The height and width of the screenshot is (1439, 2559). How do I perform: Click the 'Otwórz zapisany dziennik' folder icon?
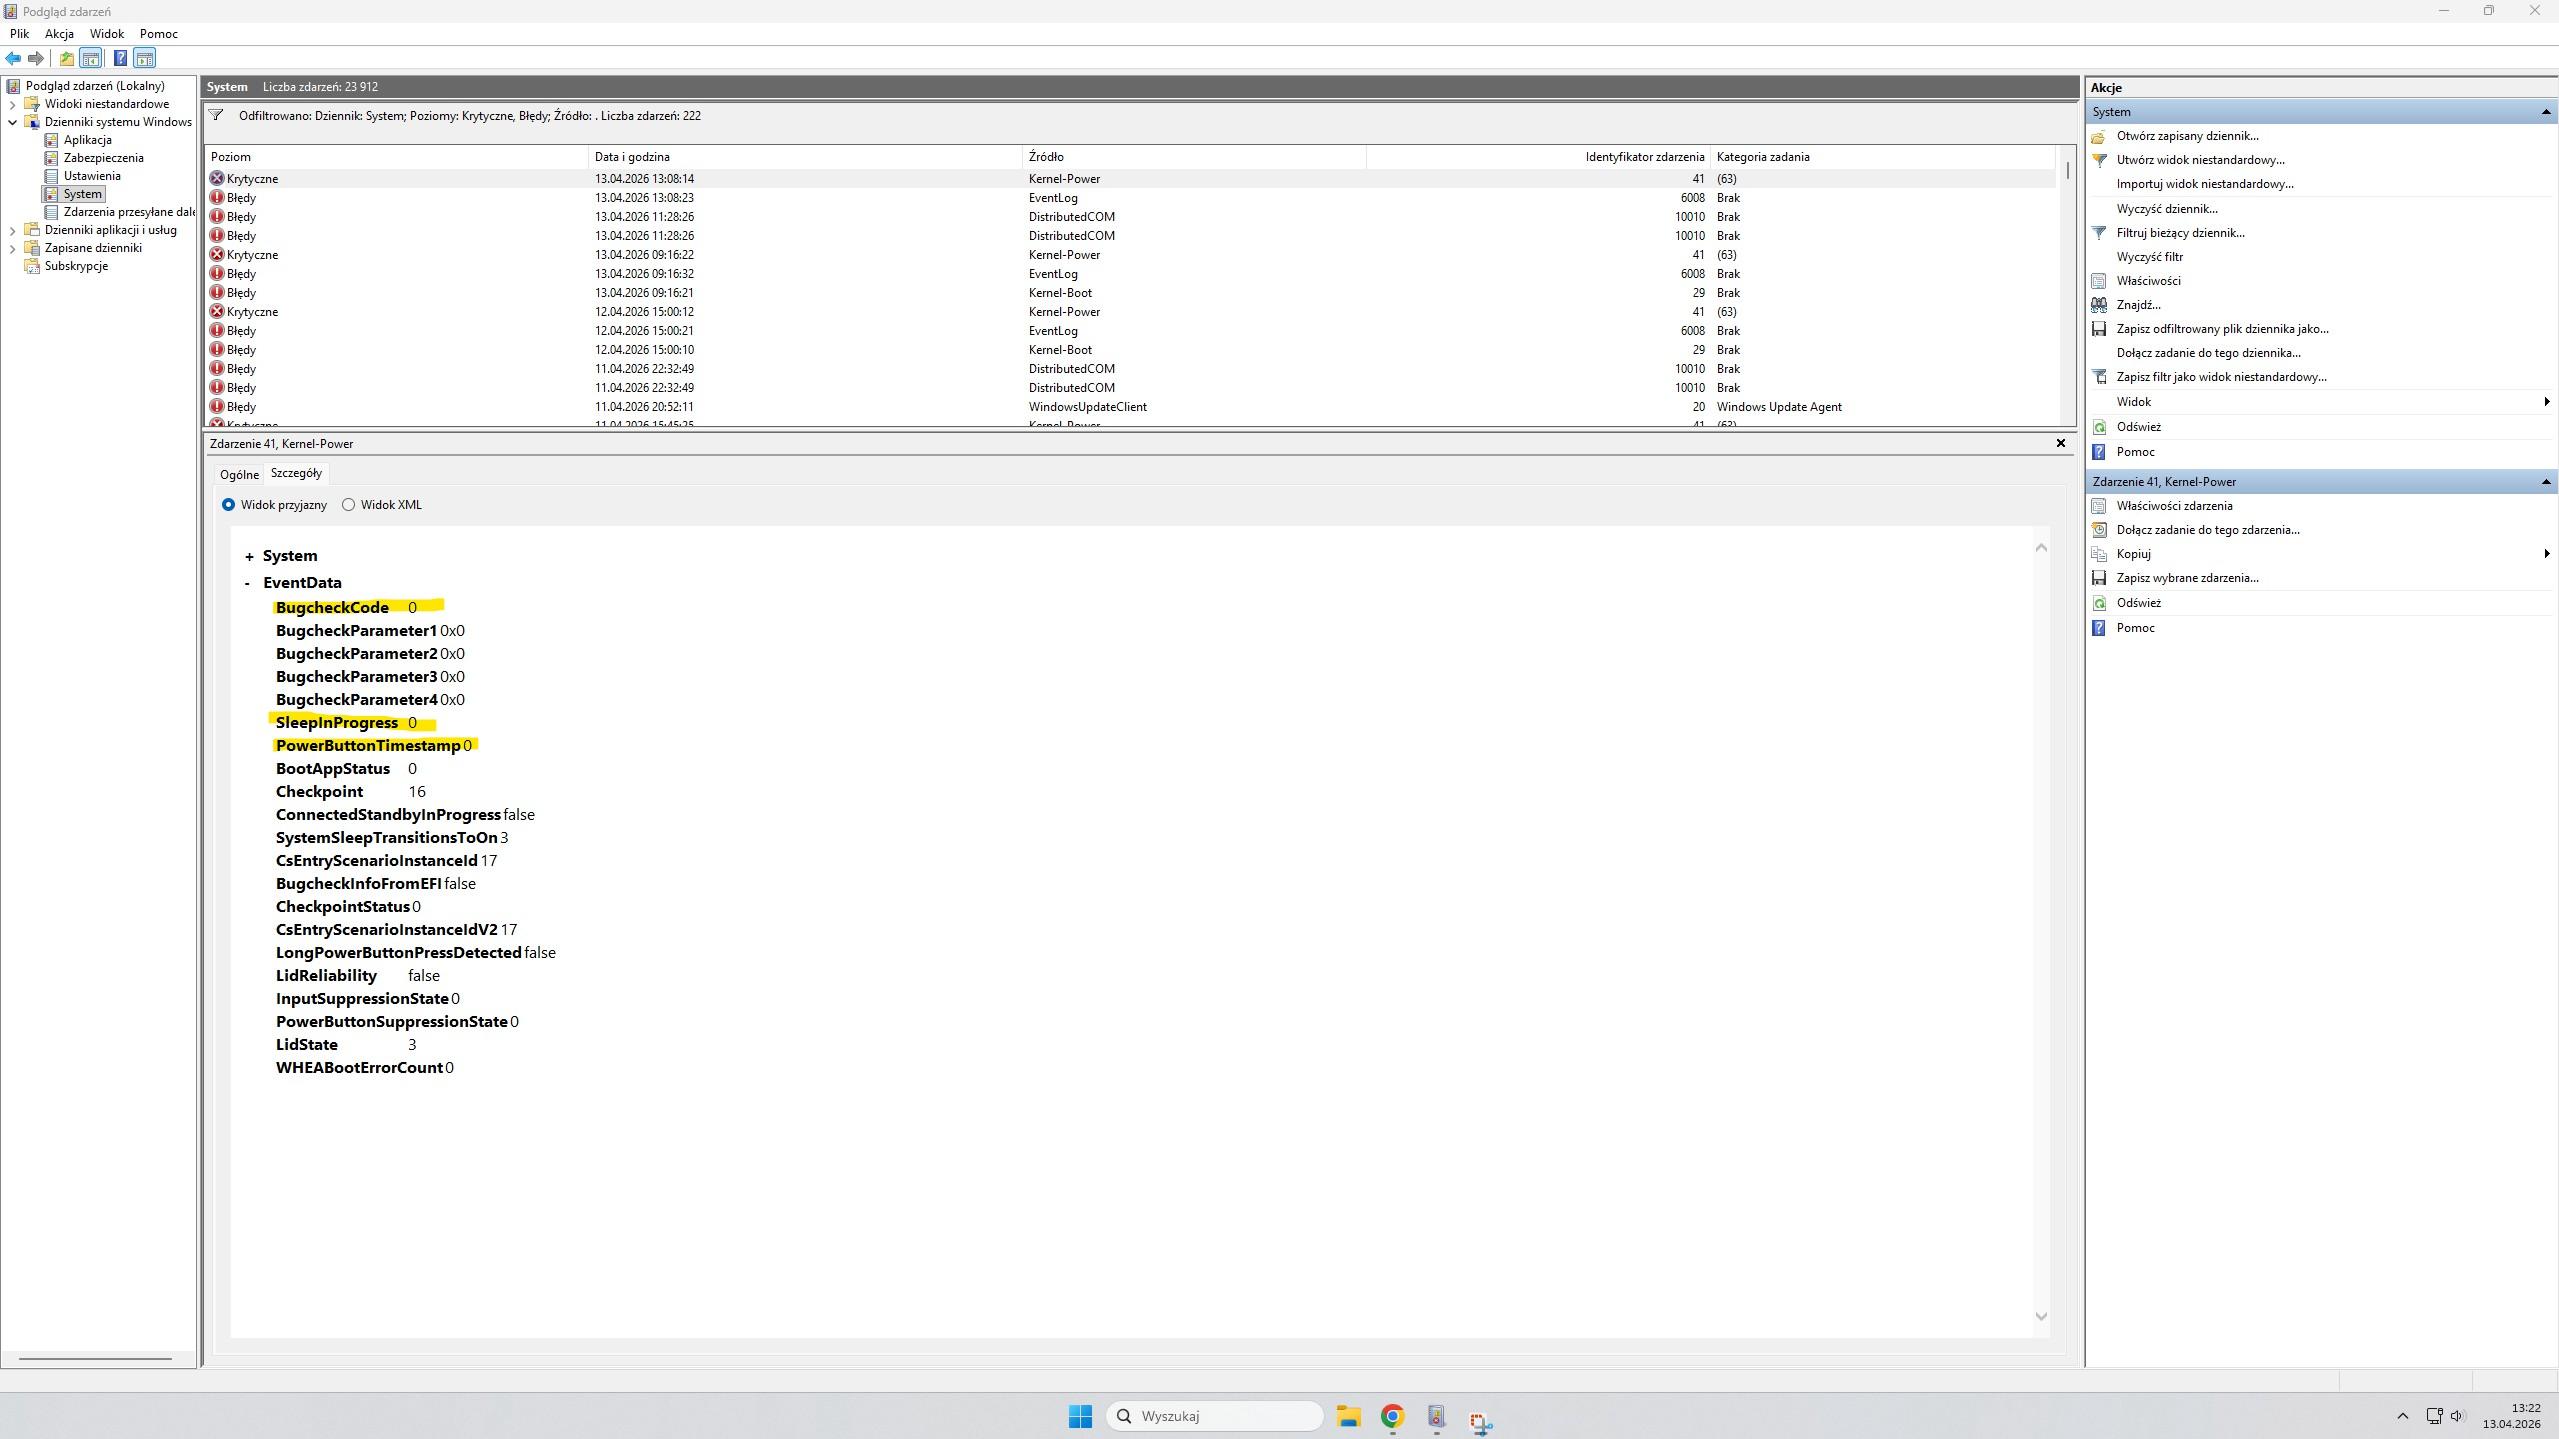coord(2099,136)
